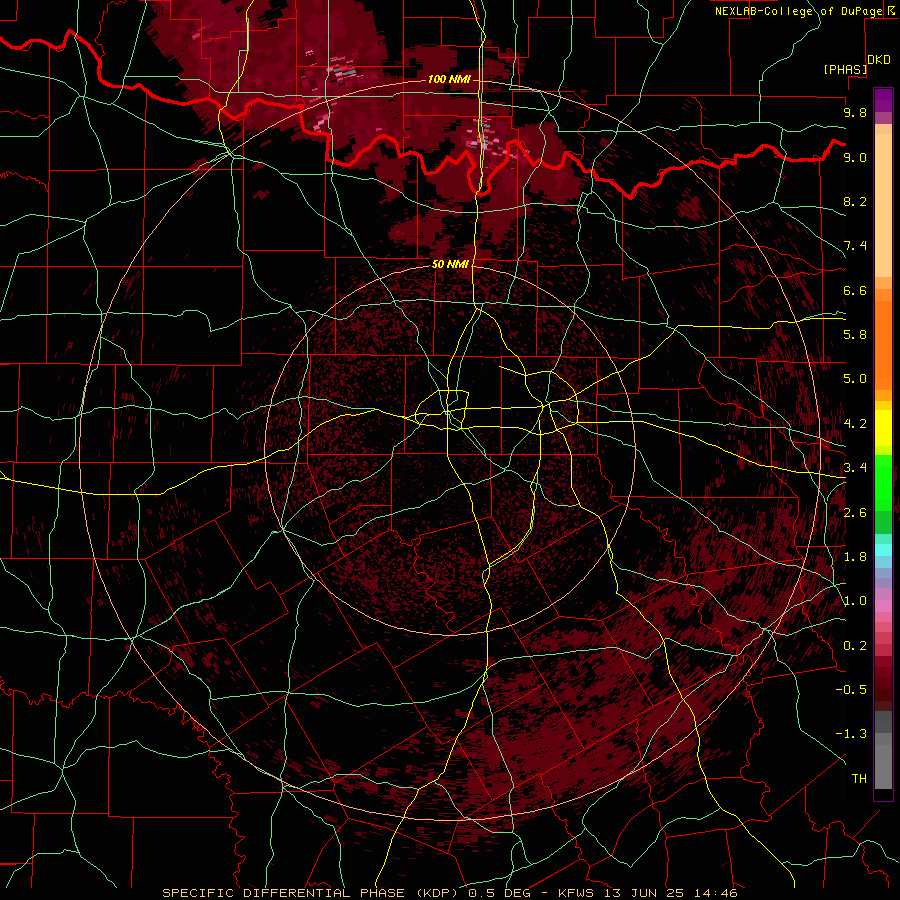
Task: Click the 5.8 scale value
Action: [x=855, y=335]
